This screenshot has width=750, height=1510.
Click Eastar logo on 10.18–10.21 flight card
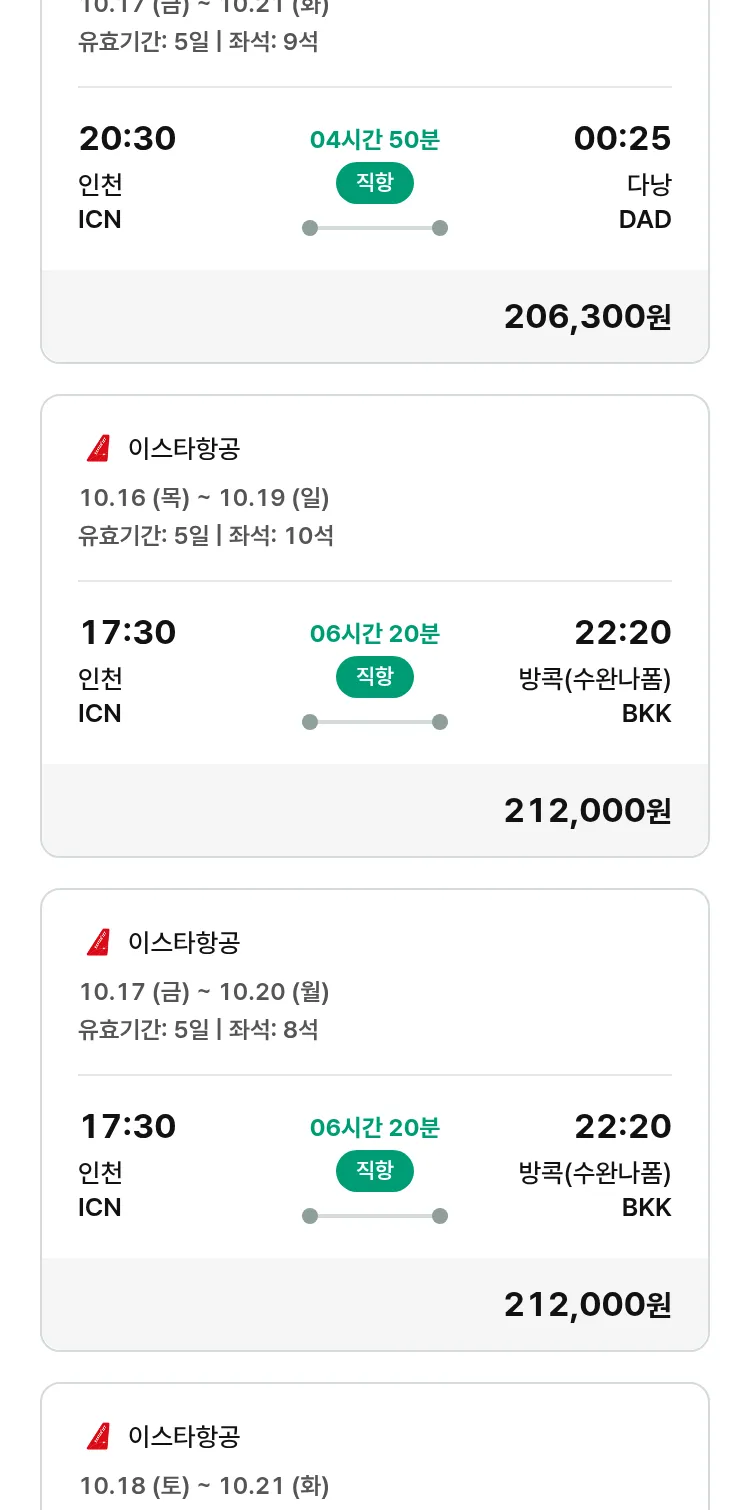[98, 1437]
